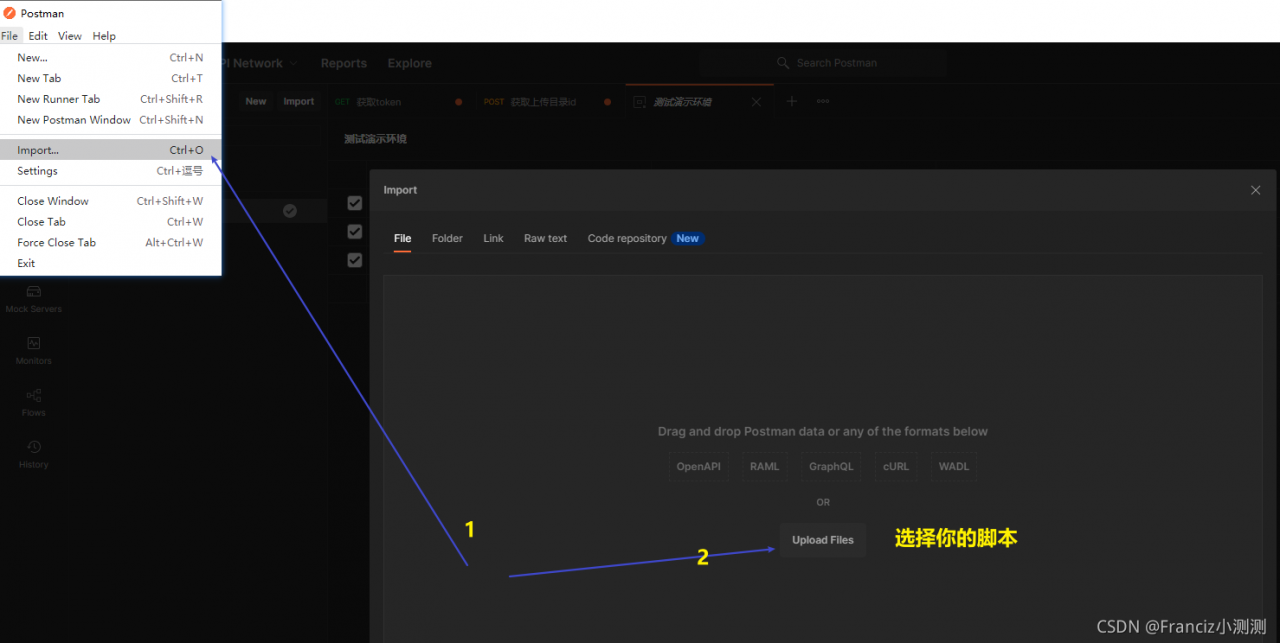Screen dimensions: 1280x643
Task: Select New Runner Tab menu entry
Action: point(110,99)
